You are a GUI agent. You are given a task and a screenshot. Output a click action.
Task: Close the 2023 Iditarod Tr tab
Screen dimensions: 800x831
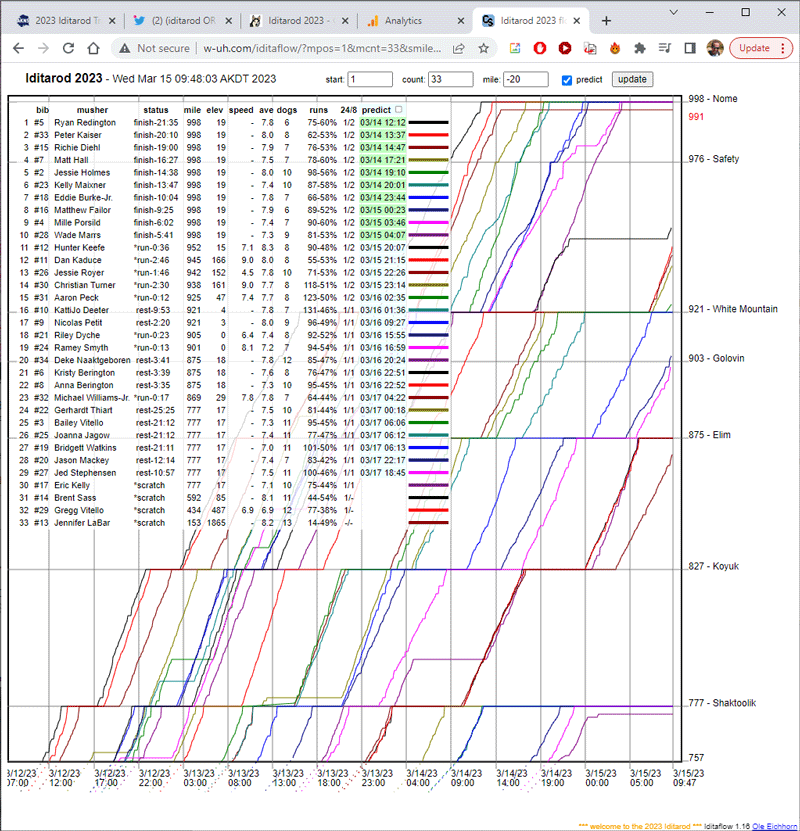click(112, 21)
